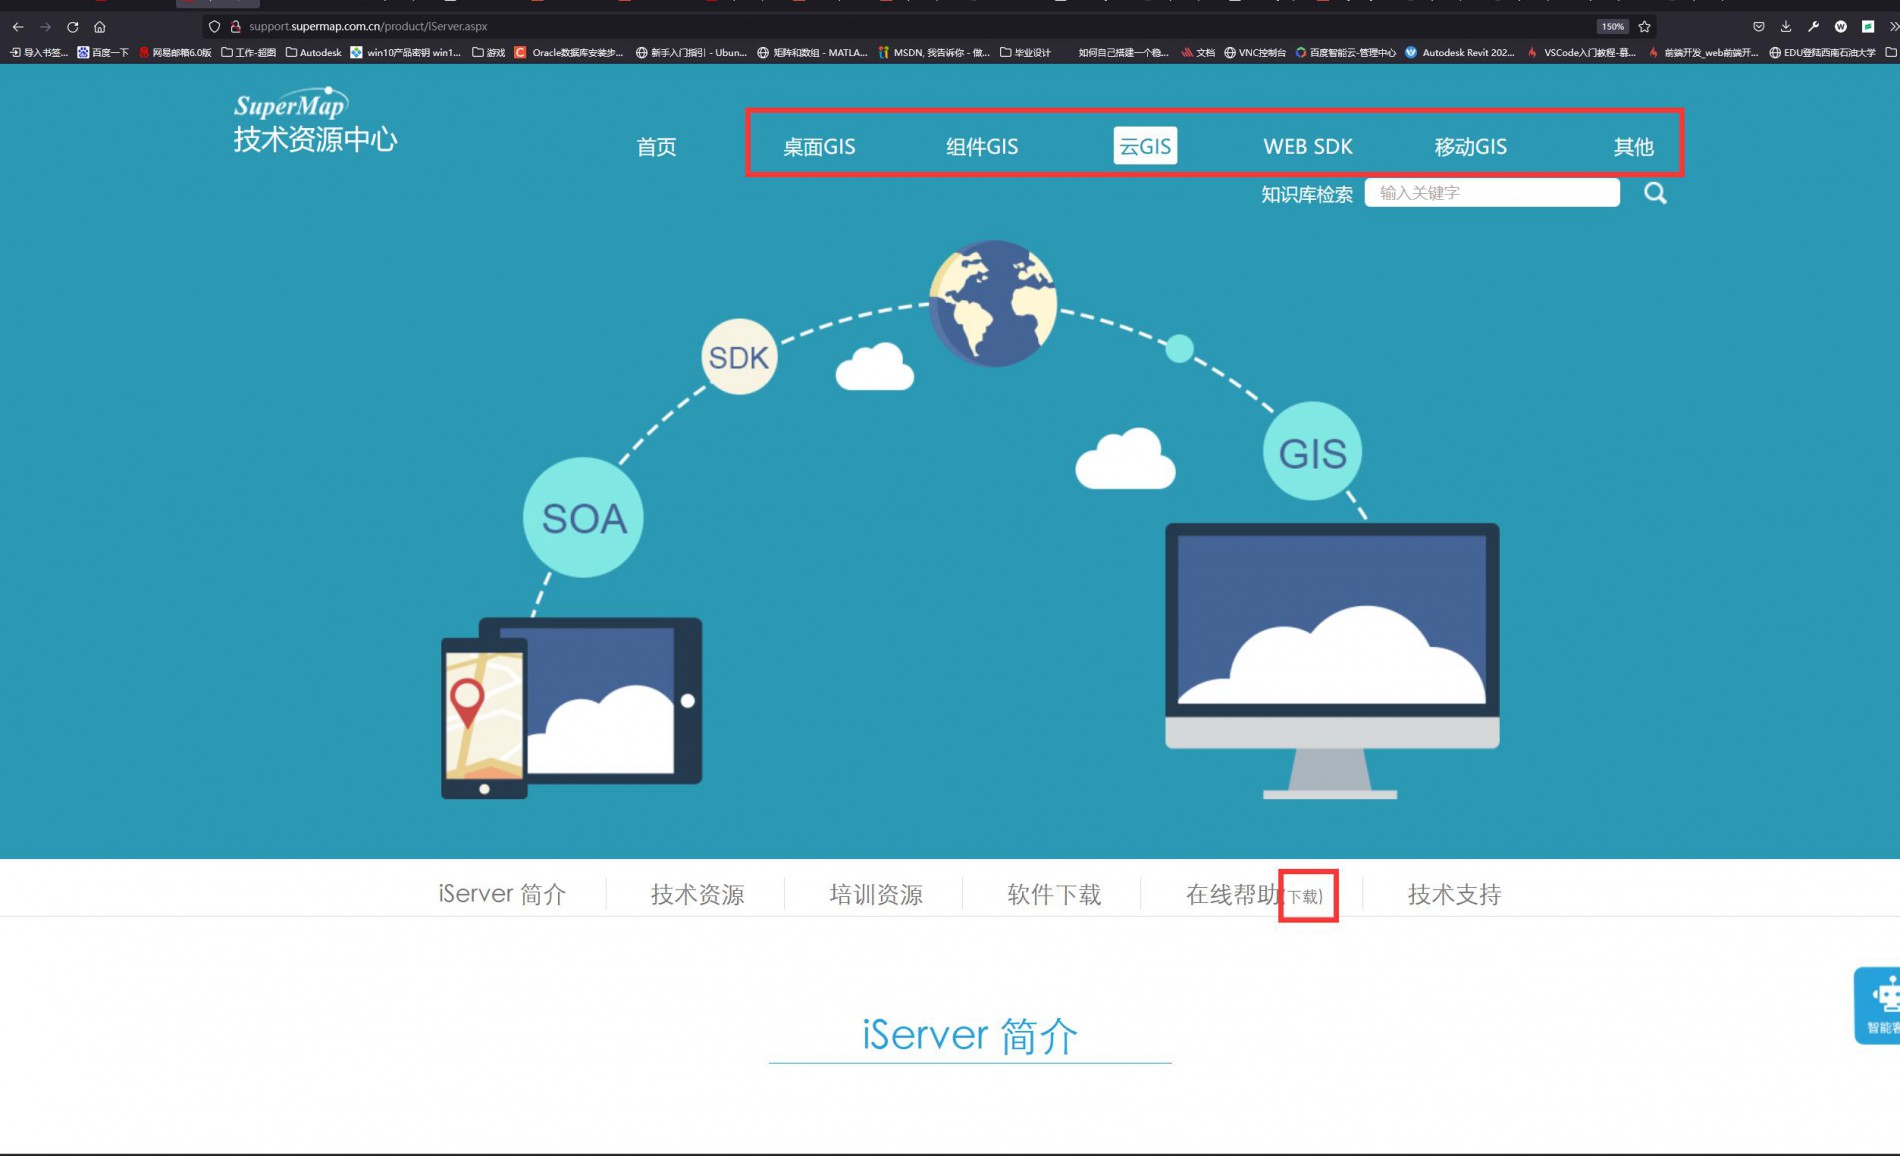Open the 其他 navigation item
The width and height of the screenshot is (1900, 1156).
(x=1633, y=147)
